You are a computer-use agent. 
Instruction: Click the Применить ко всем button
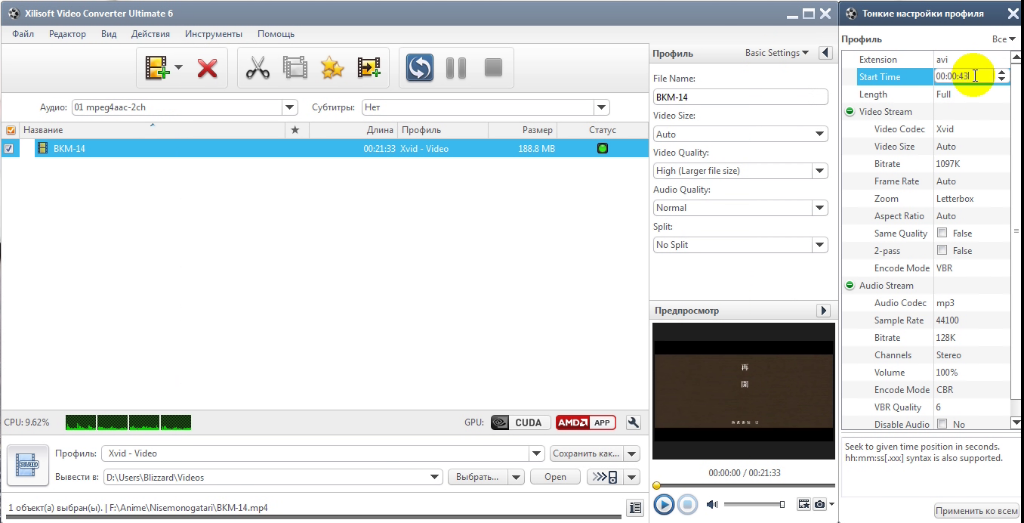pos(977,511)
